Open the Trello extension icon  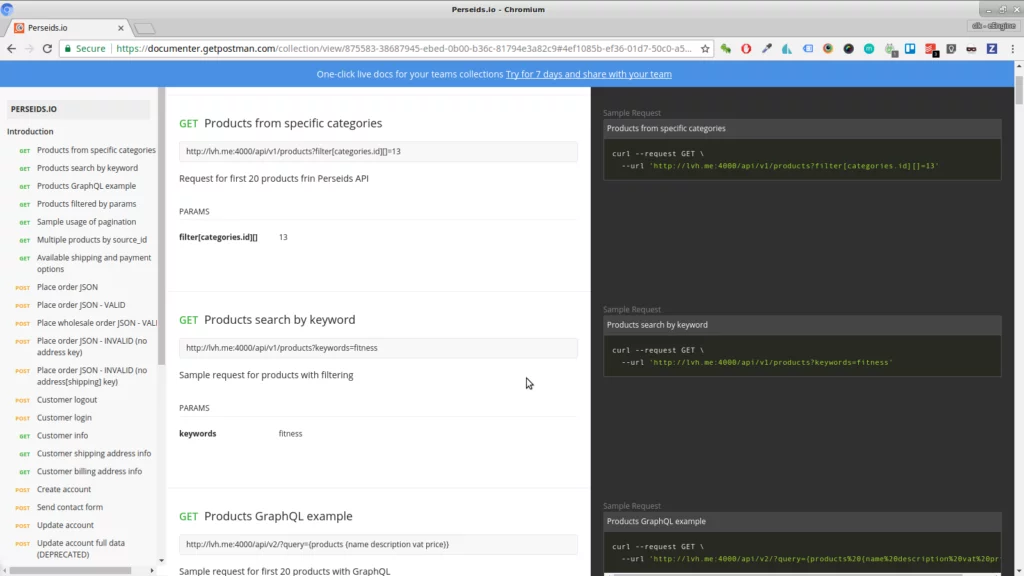pos(910,48)
